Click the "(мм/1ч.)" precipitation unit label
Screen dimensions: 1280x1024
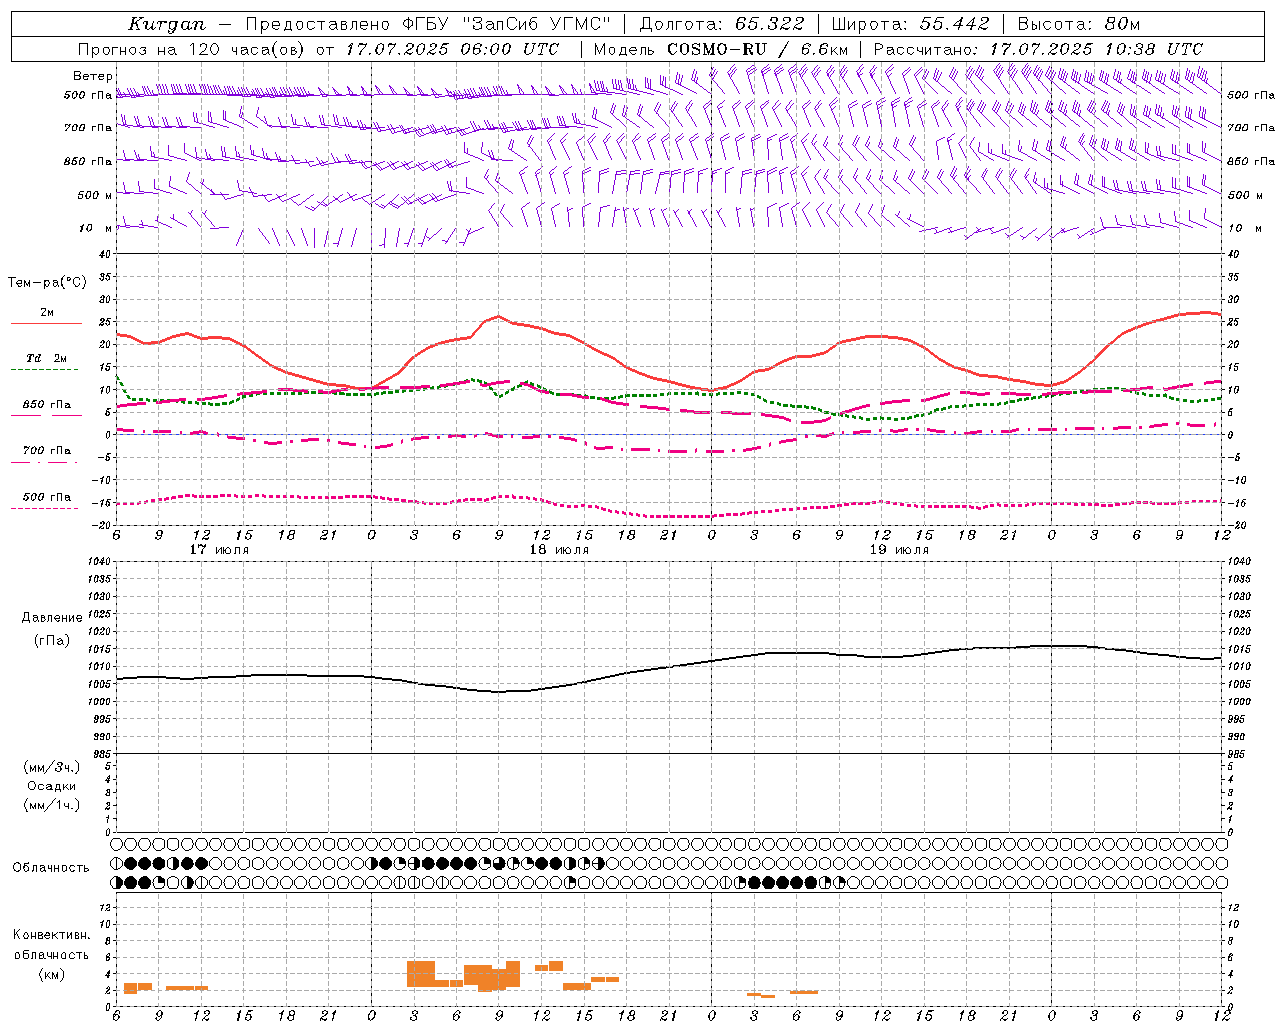pyautogui.click(x=52, y=805)
